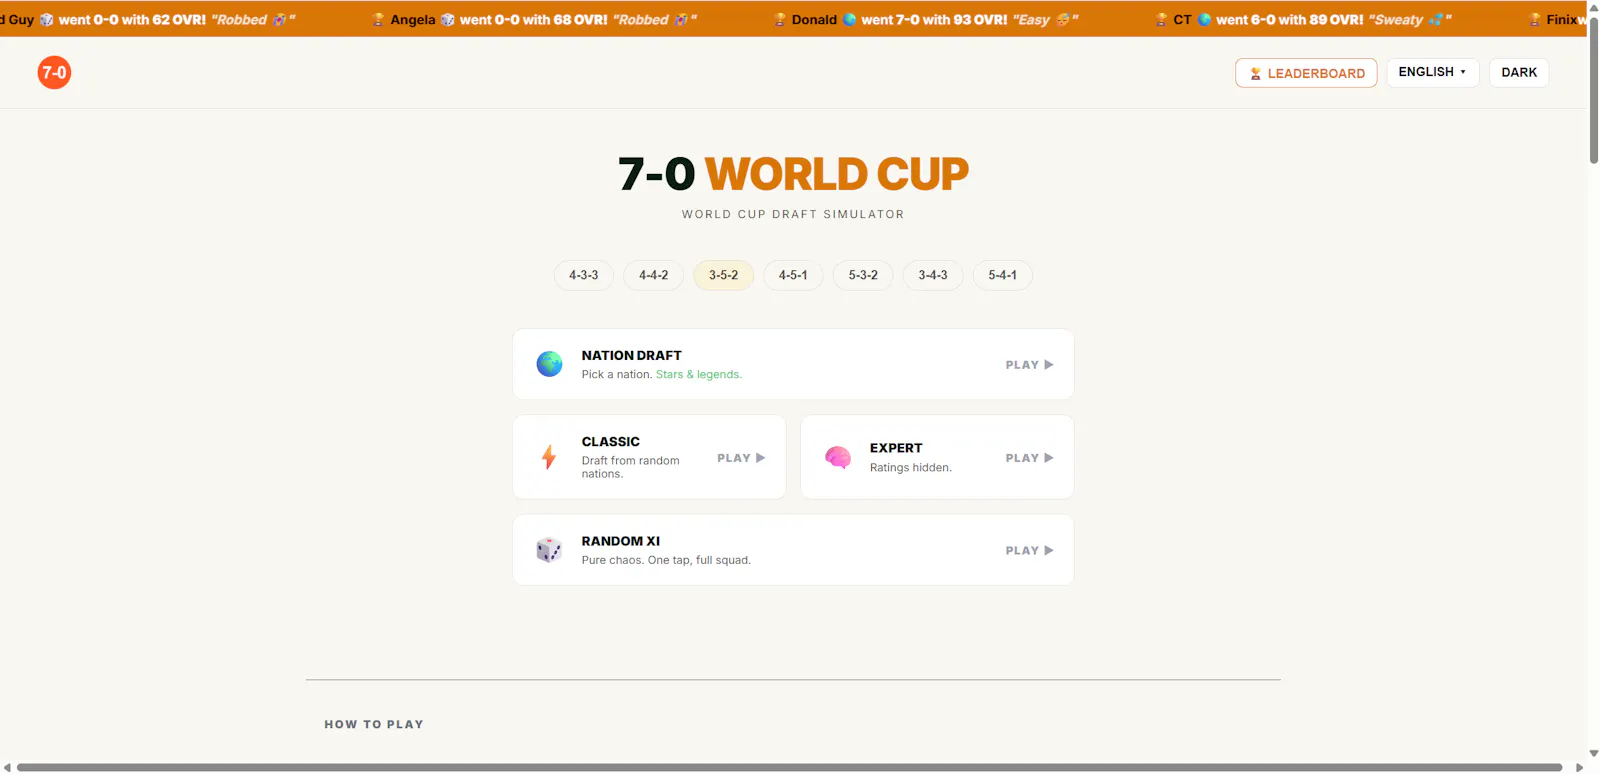
Task: Click the scroll down arrow of the vertical scrollbar
Action: pyautogui.click(x=1594, y=754)
